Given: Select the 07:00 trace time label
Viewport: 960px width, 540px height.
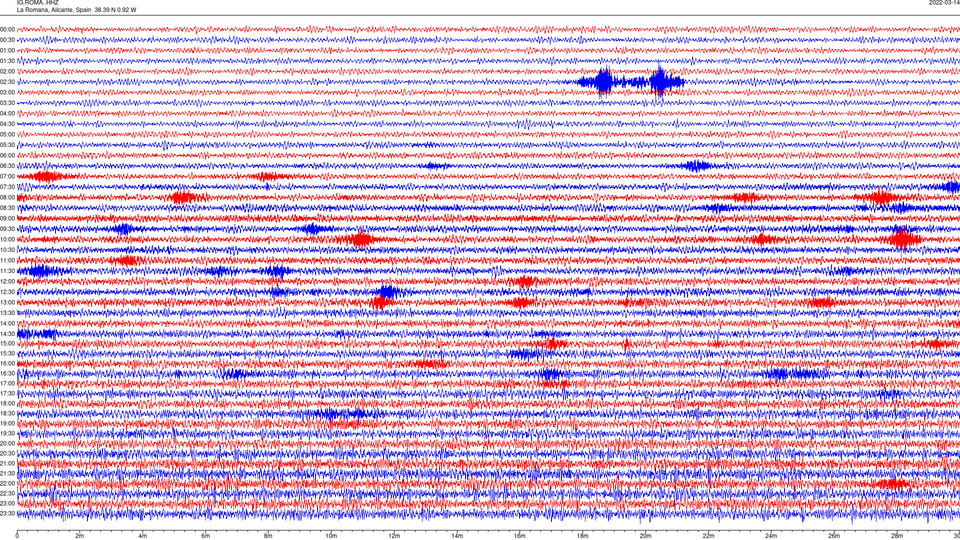Looking at the screenshot, I should 7,176.
